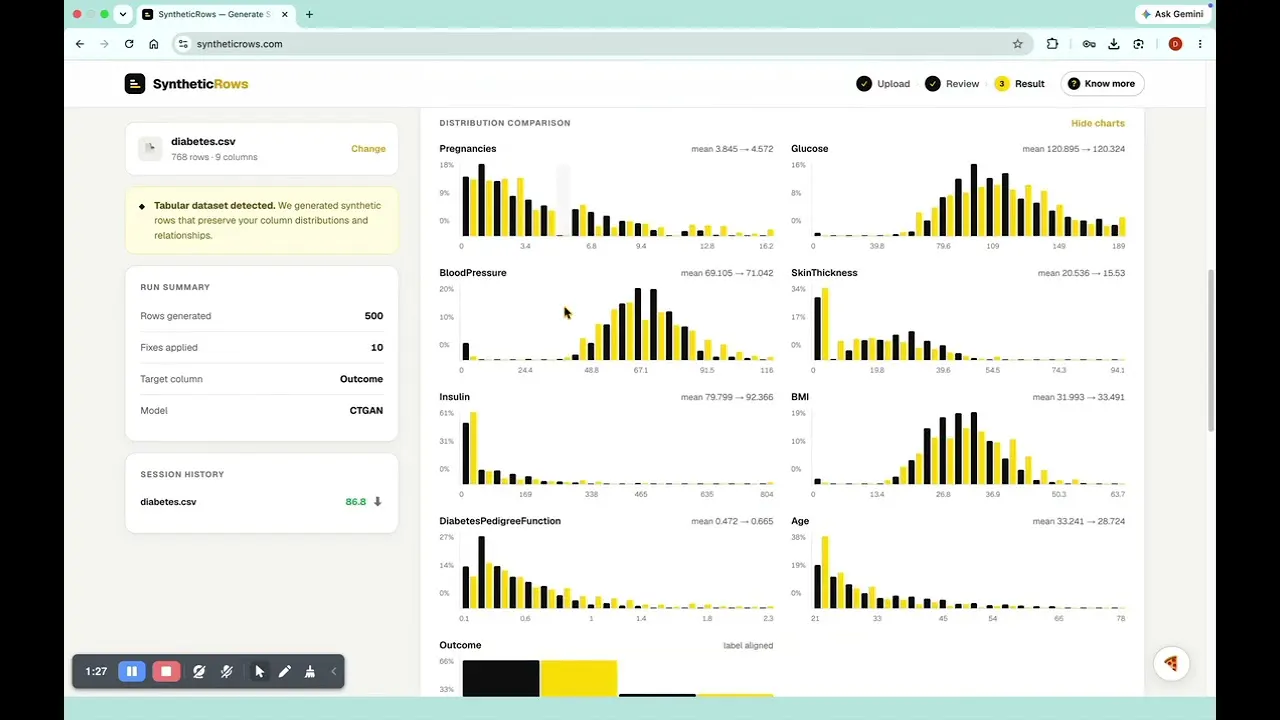The height and width of the screenshot is (720, 1280).
Task: Click the site info icon in address bar
Action: pos(182,44)
